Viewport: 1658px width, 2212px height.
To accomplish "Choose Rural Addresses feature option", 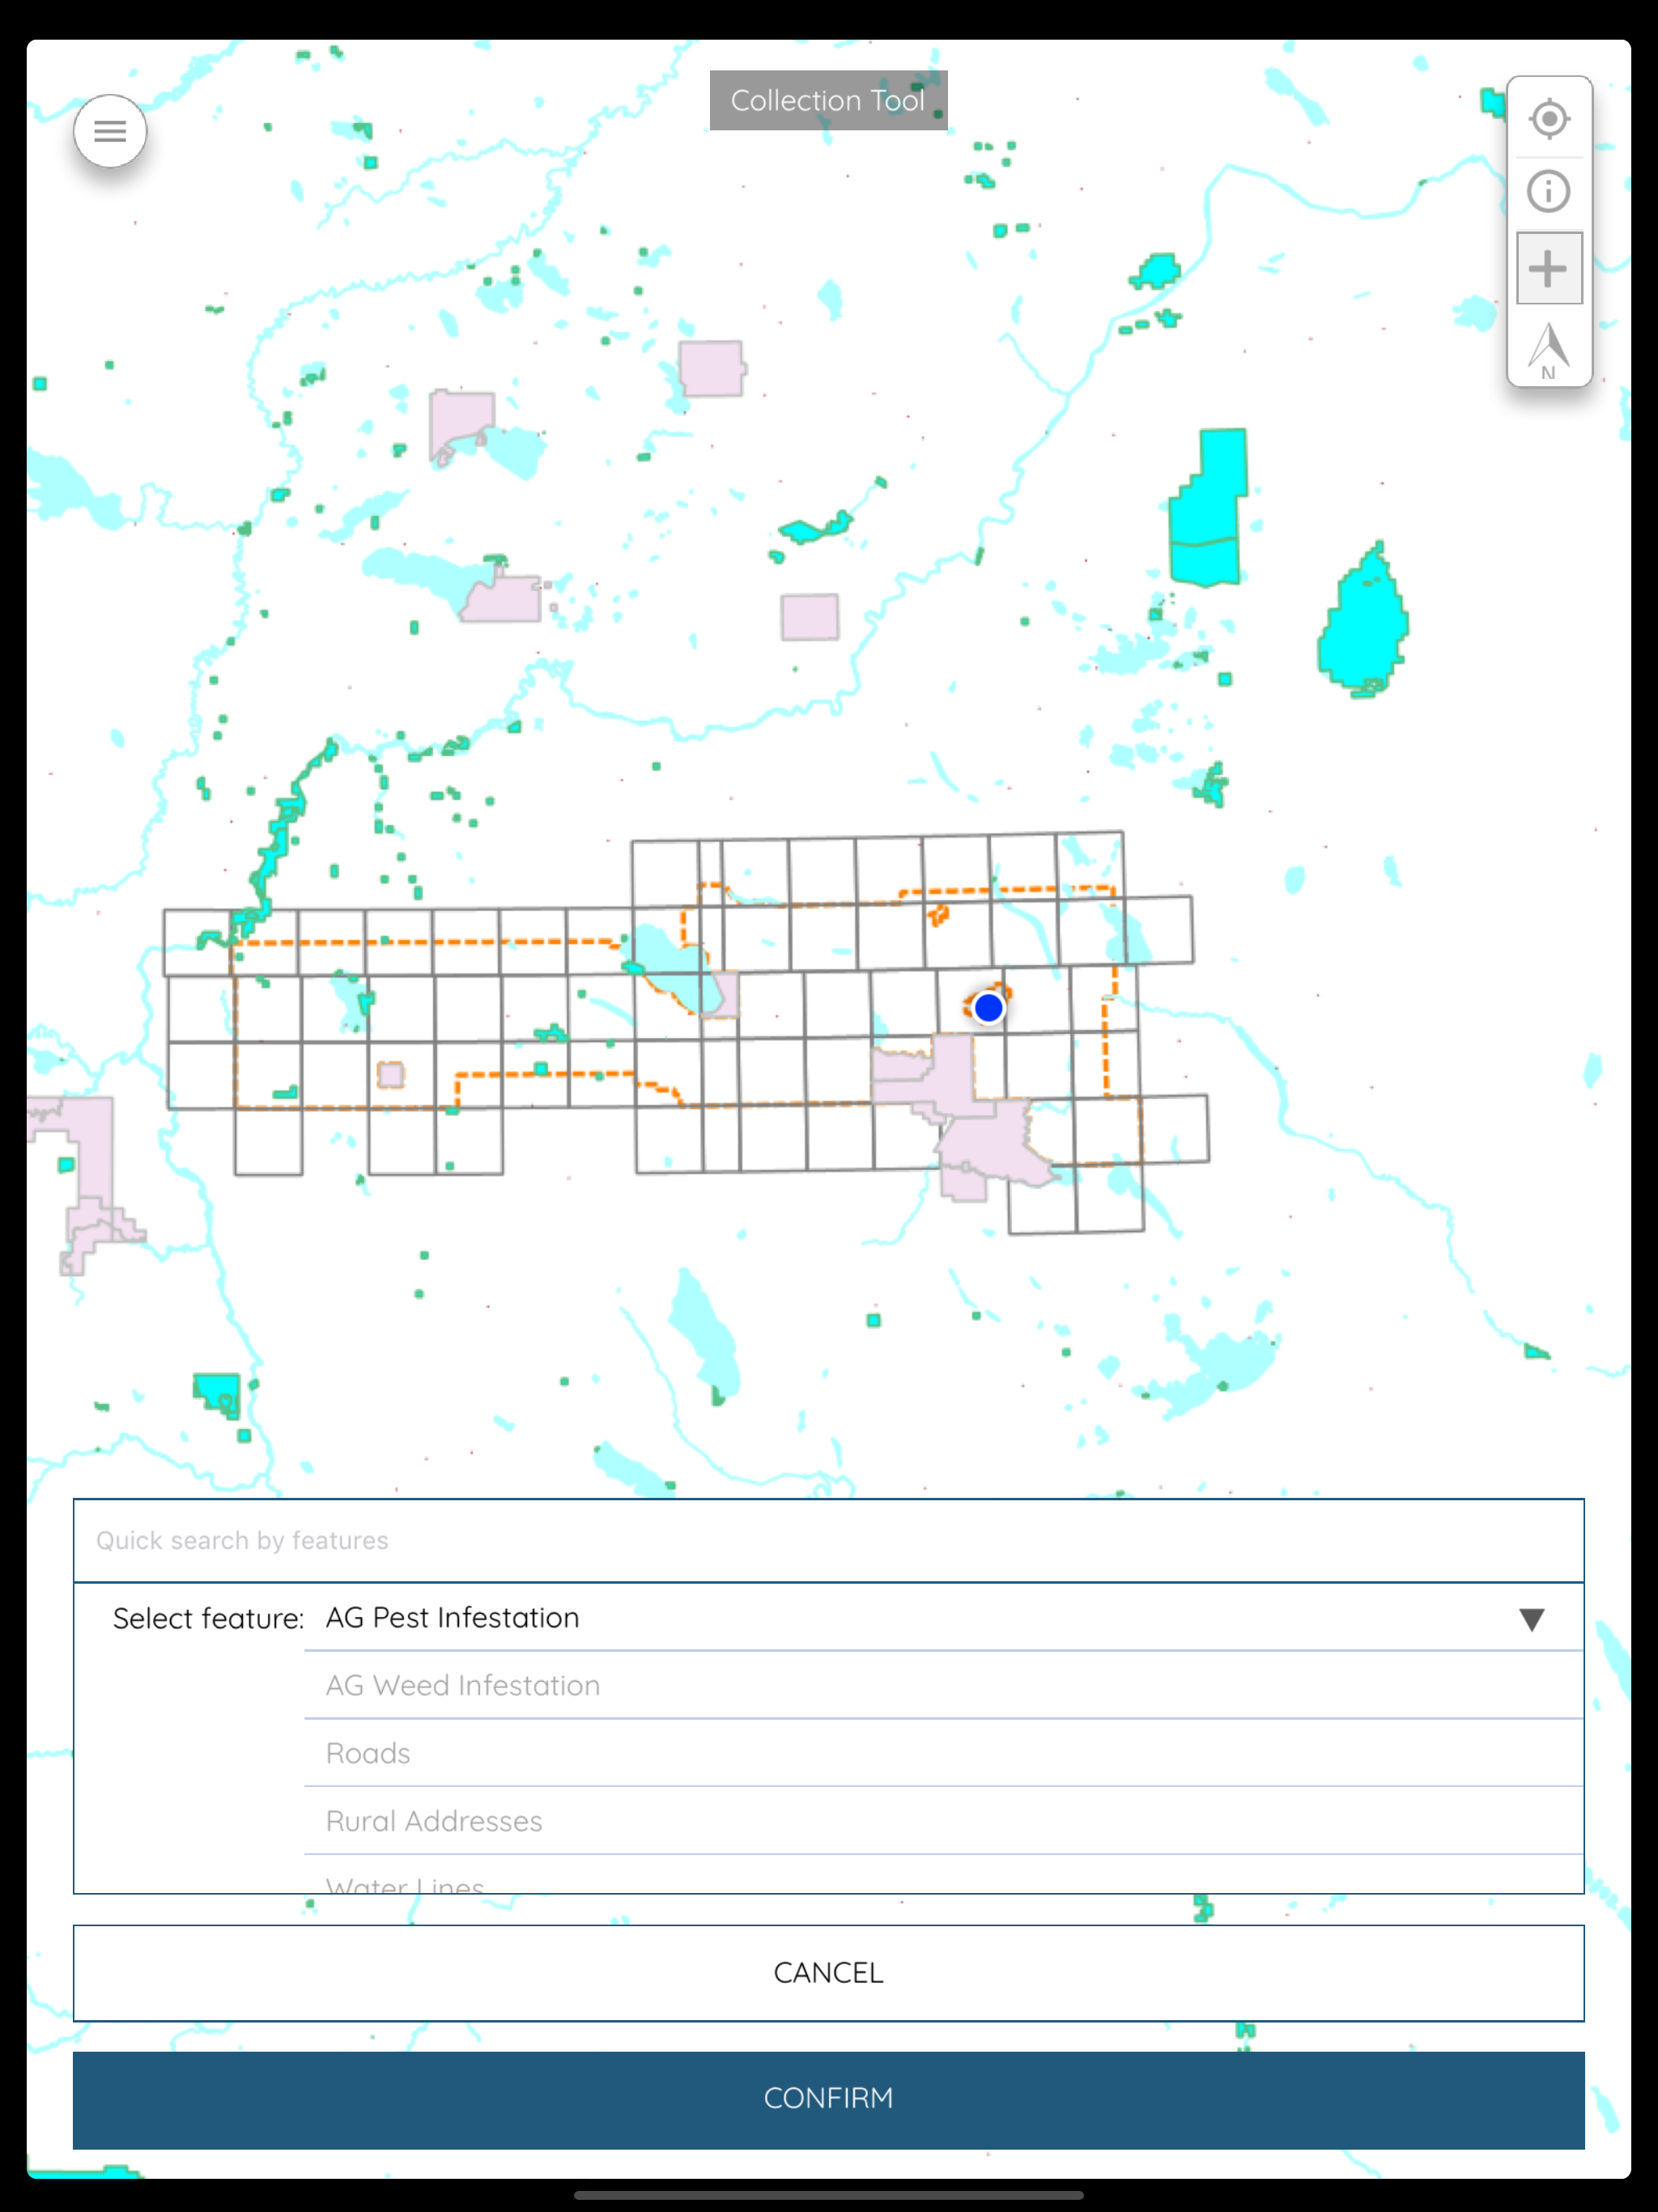I will (x=943, y=1821).
